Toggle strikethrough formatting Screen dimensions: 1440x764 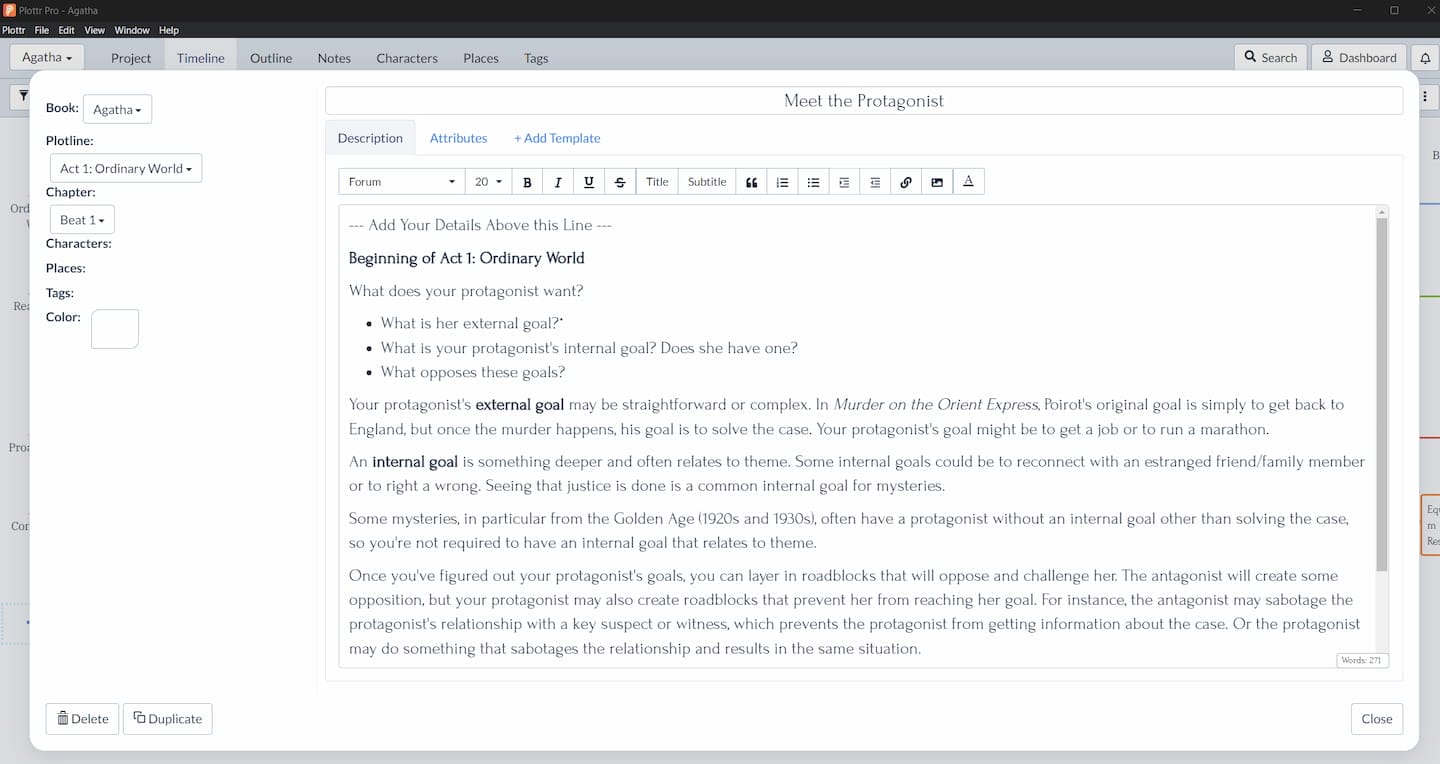point(620,181)
